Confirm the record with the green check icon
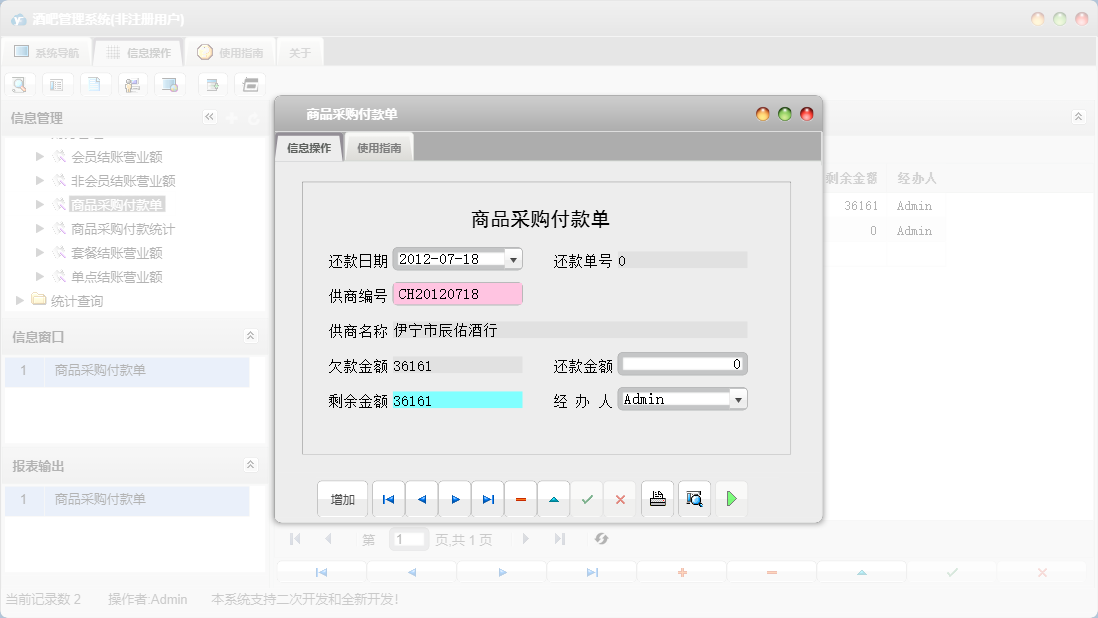1098x618 pixels. point(587,499)
